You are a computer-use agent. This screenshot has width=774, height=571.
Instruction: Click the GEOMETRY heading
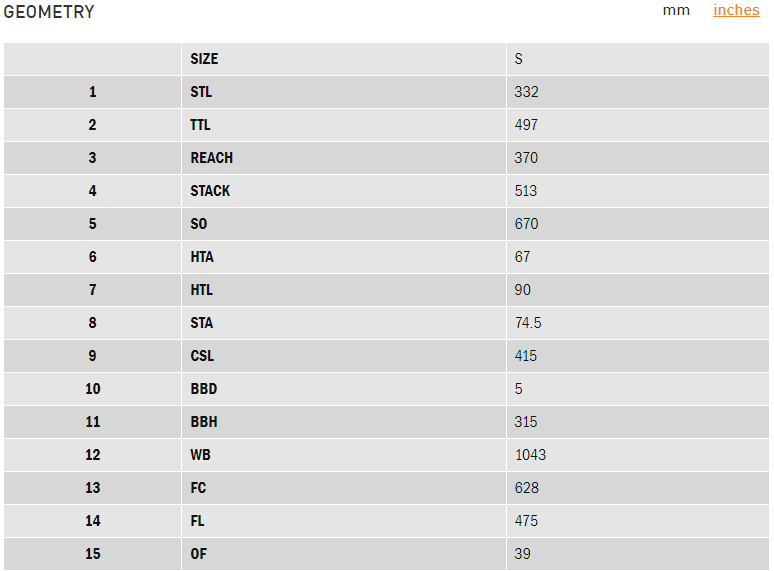point(49,12)
